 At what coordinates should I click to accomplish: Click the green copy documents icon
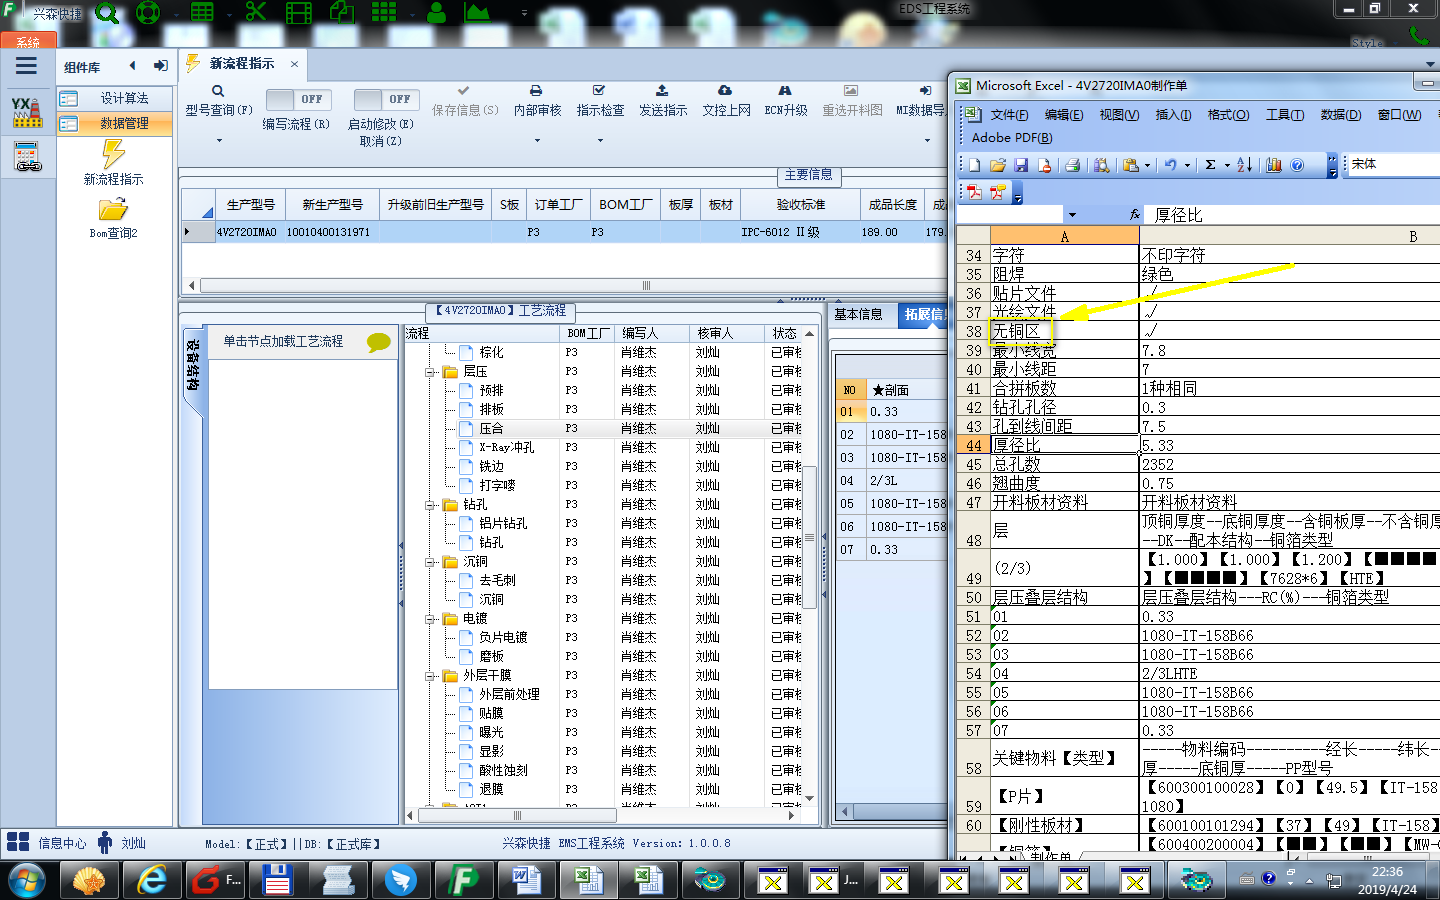(x=342, y=12)
